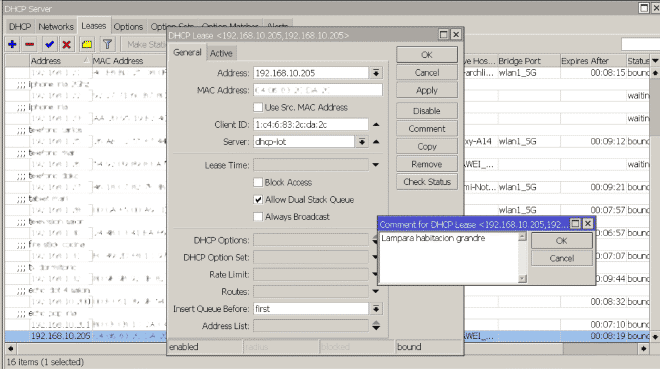The width and height of the screenshot is (660, 369).
Task: Switch to Networks tab
Action: coord(56,27)
